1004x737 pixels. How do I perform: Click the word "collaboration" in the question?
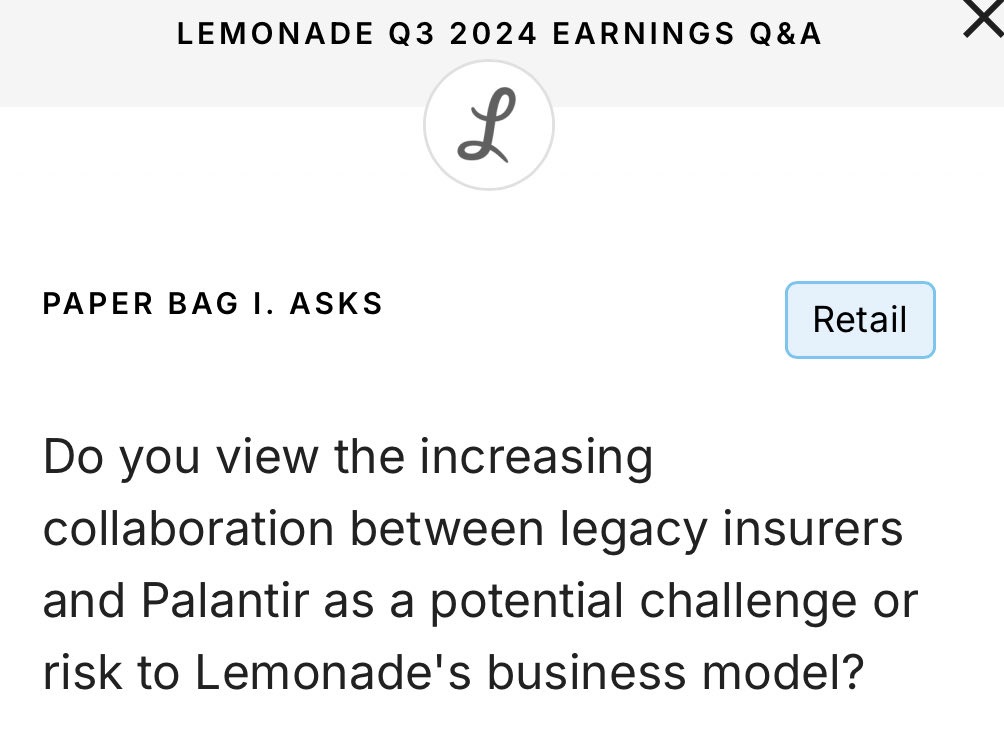pyautogui.click(x=188, y=529)
